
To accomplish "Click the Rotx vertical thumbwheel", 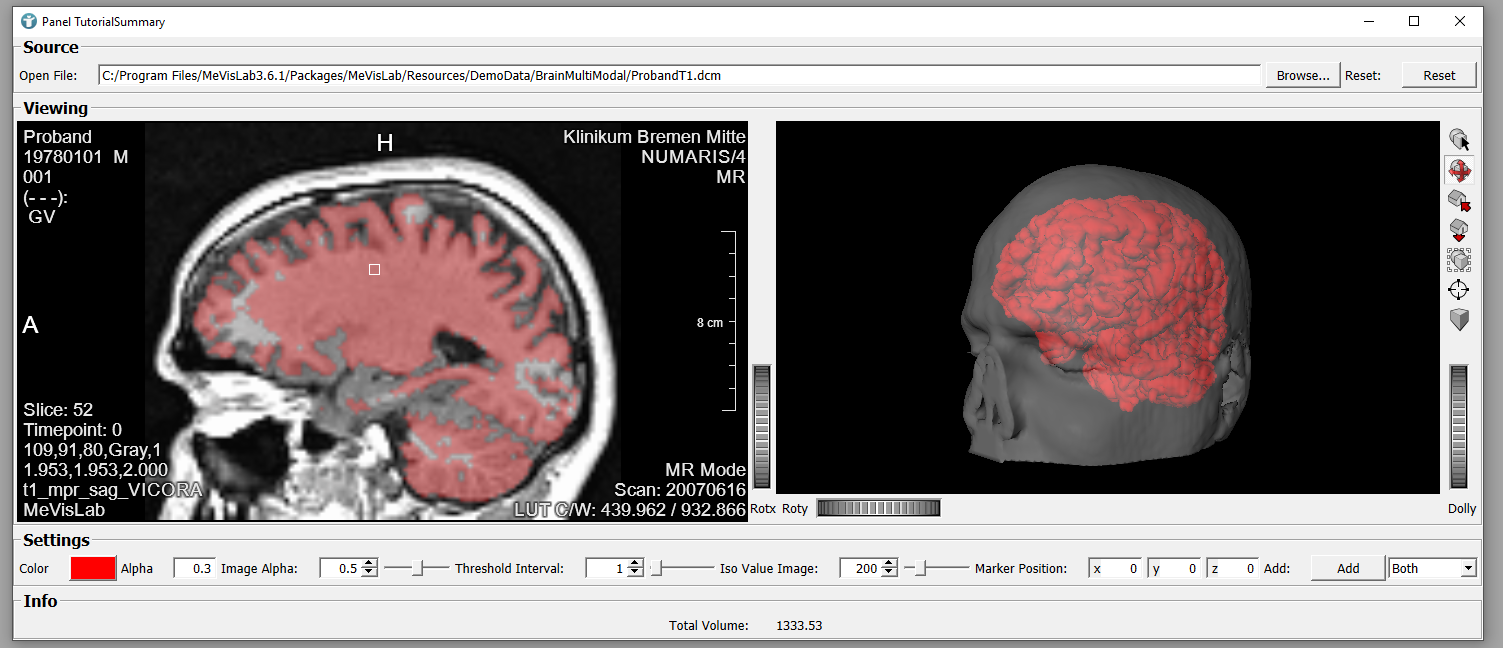I will click(x=762, y=426).
